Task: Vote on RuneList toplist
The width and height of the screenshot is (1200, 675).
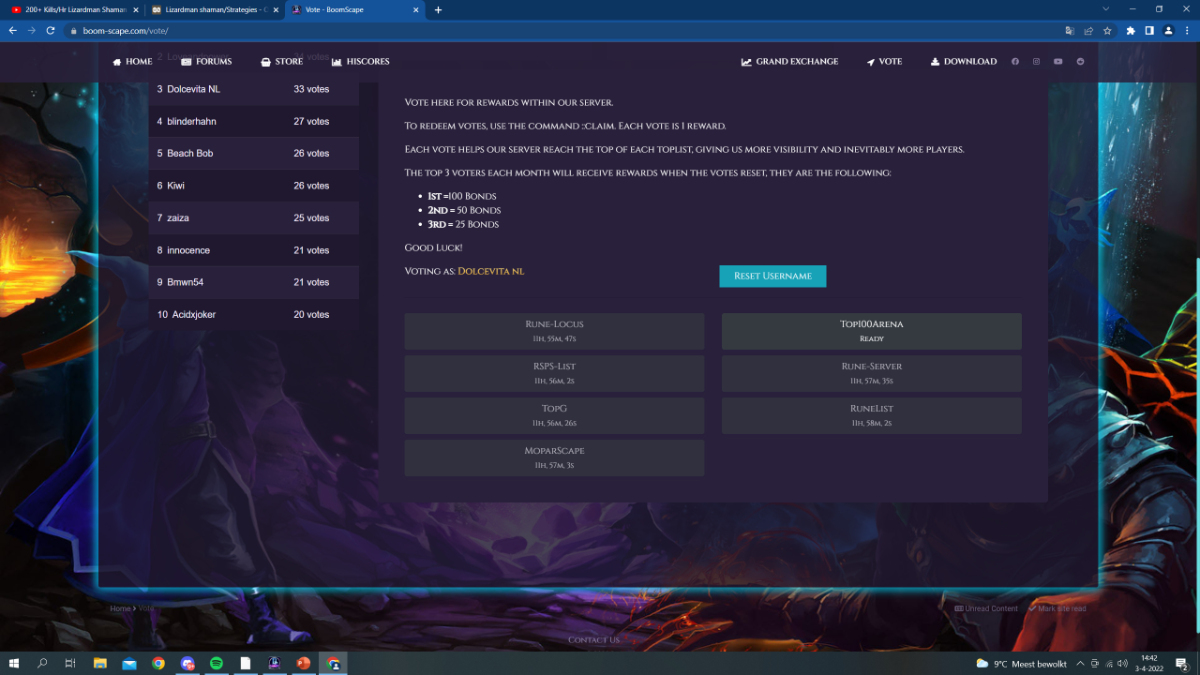Action: pos(872,416)
